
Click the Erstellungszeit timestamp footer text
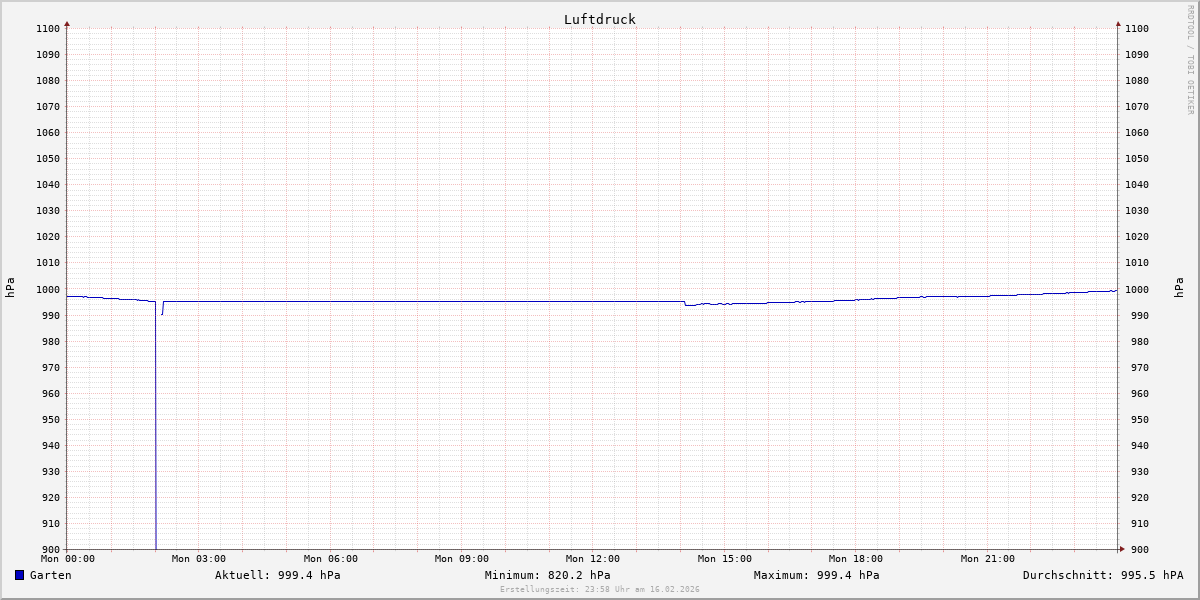[x=599, y=589]
